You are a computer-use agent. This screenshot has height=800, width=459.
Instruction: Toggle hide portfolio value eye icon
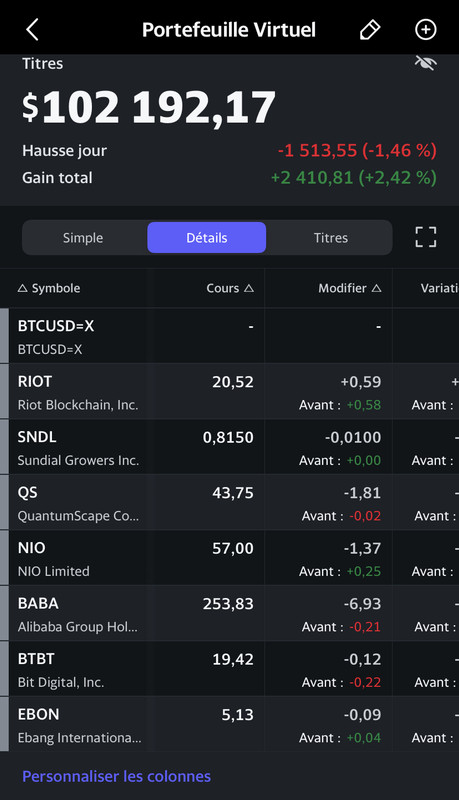(x=425, y=63)
